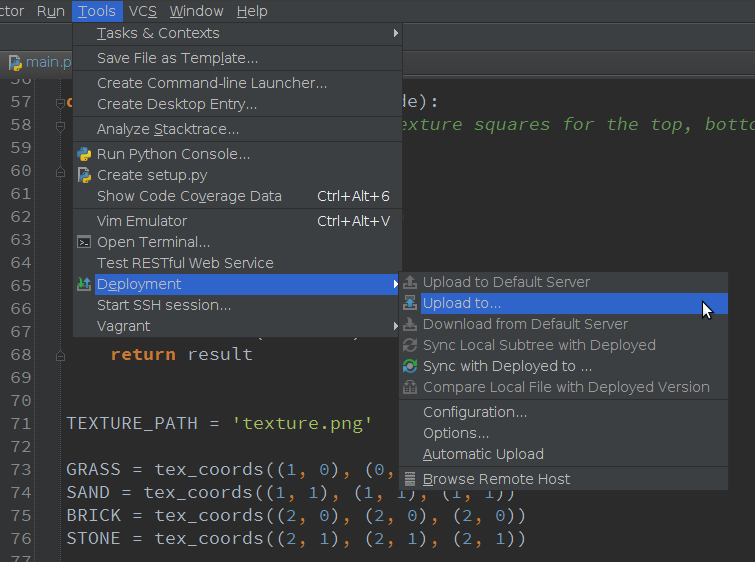The width and height of the screenshot is (755, 562).
Task: Select Compare Local File with Deployed Version
Action: point(564,387)
